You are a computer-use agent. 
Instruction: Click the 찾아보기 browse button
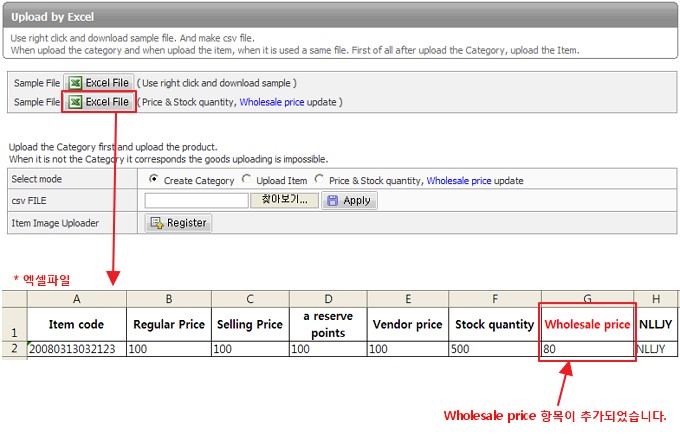[x=284, y=200]
